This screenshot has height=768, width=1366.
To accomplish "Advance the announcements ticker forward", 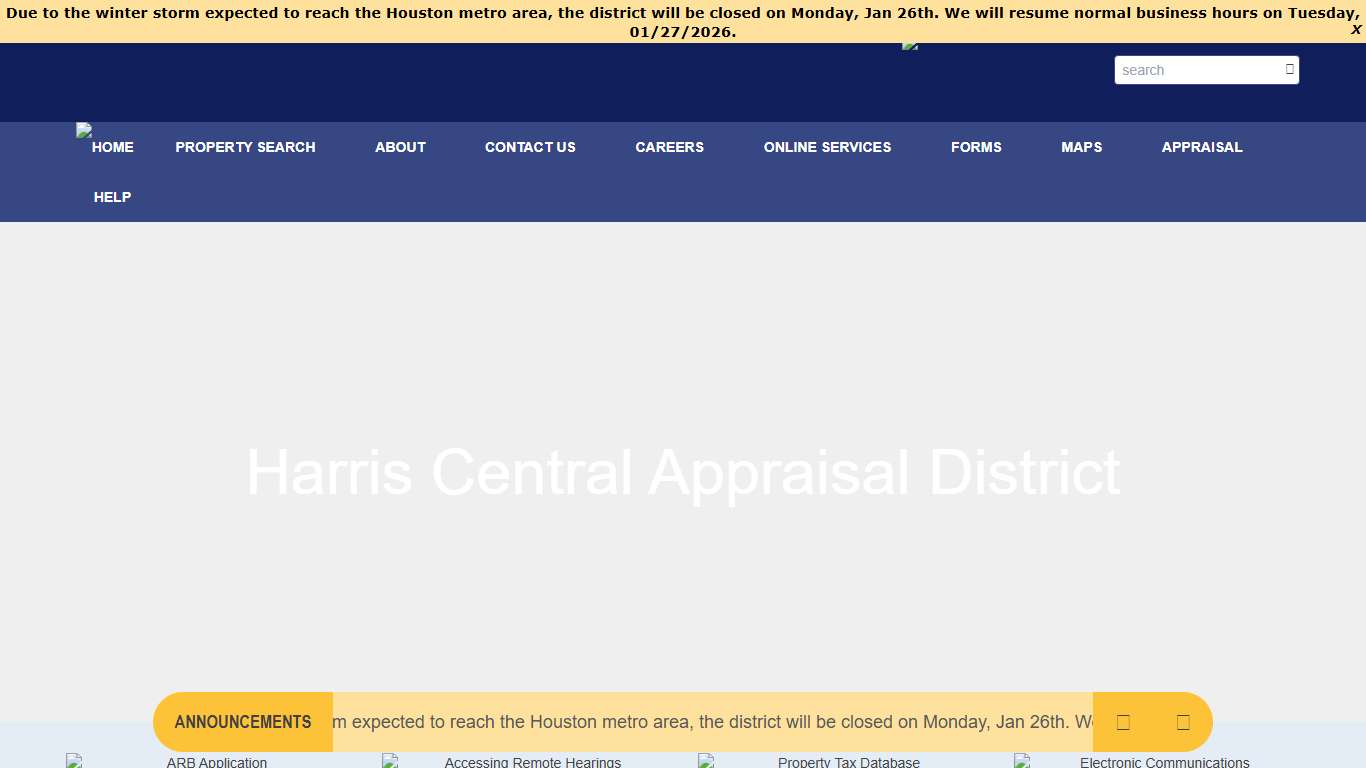I will (1182, 721).
